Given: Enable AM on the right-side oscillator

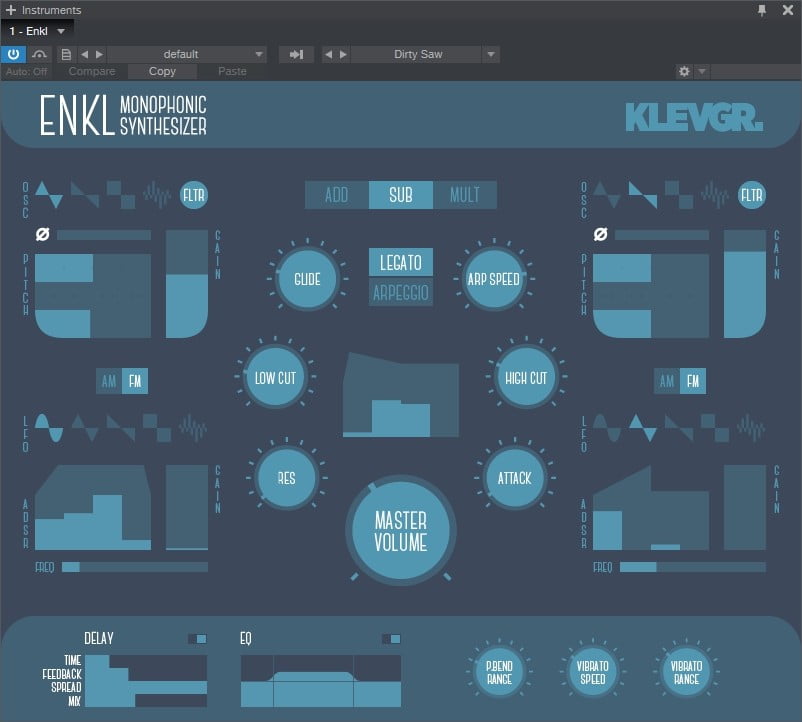Looking at the screenshot, I should [x=667, y=381].
